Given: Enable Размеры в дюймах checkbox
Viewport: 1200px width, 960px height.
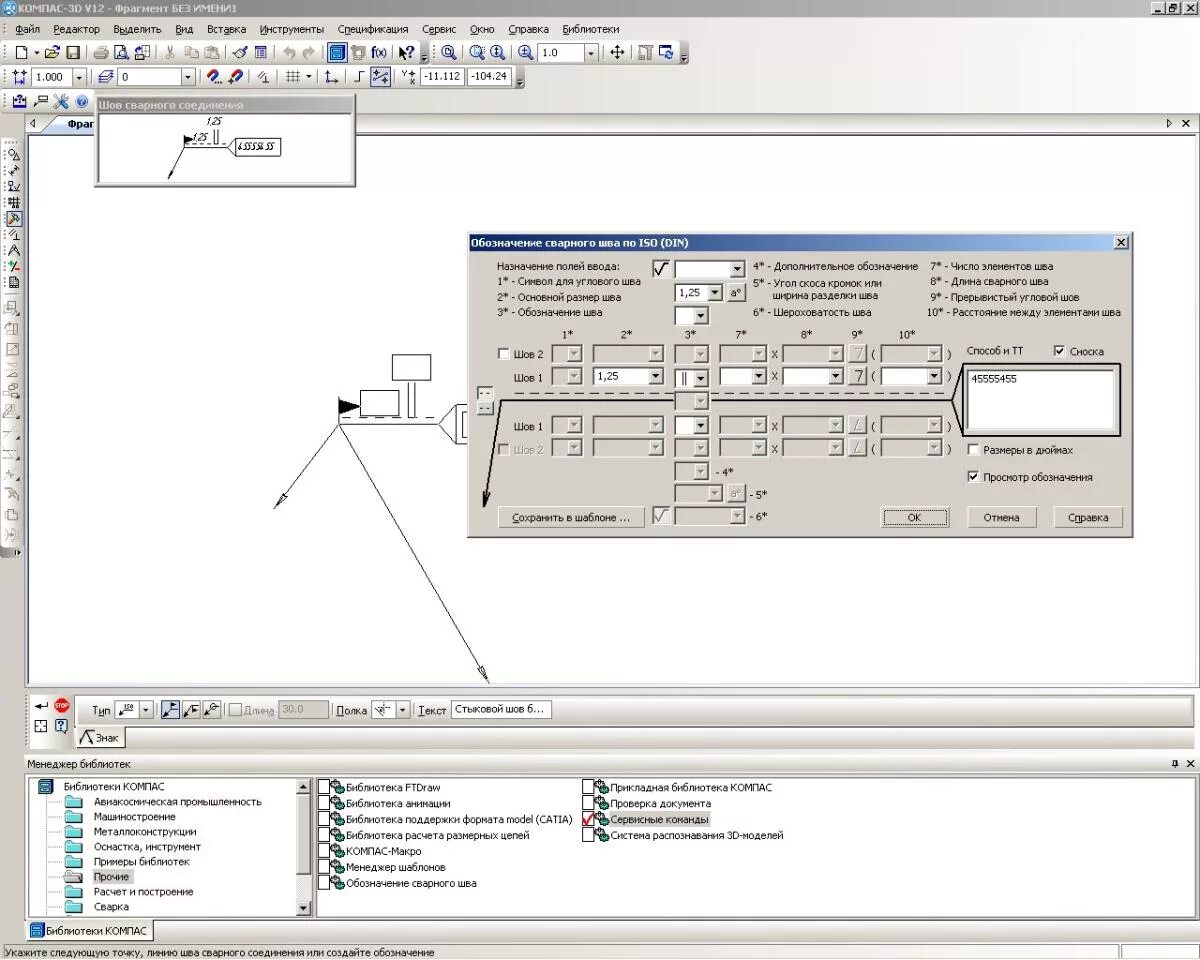Looking at the screenshot, I should click(974, 450).
